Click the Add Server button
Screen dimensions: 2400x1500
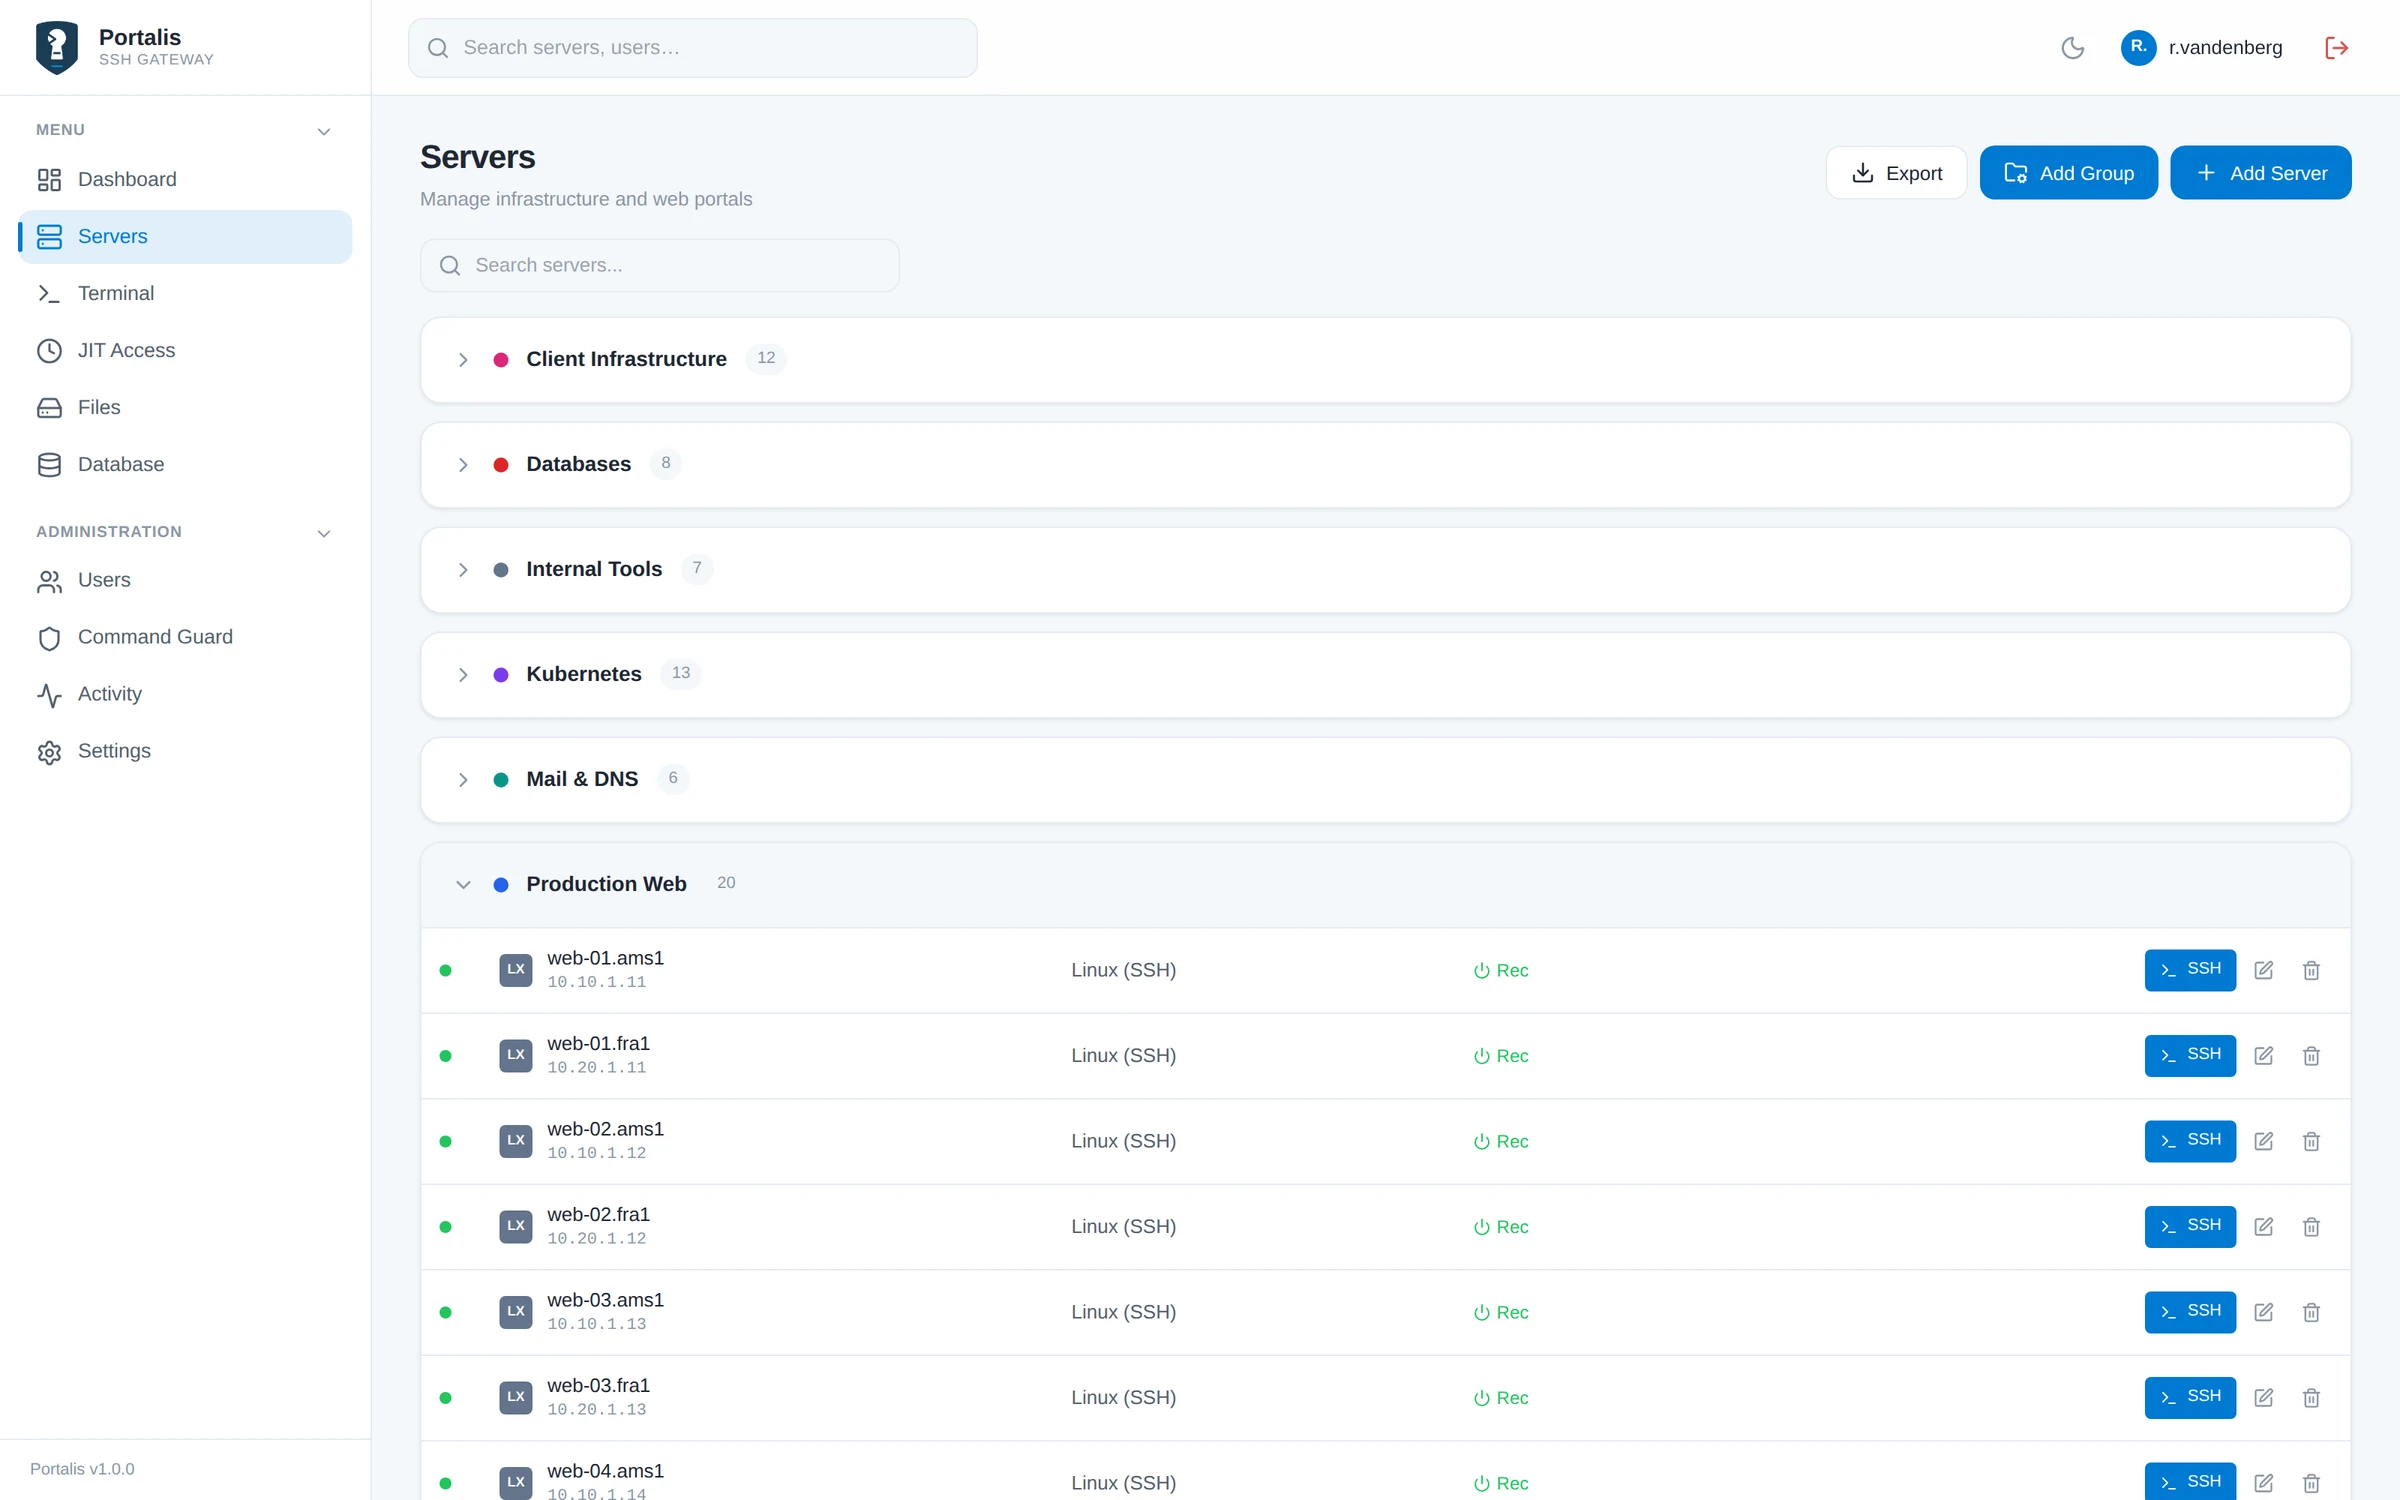pyautogui.click(x=2260, y=173)
